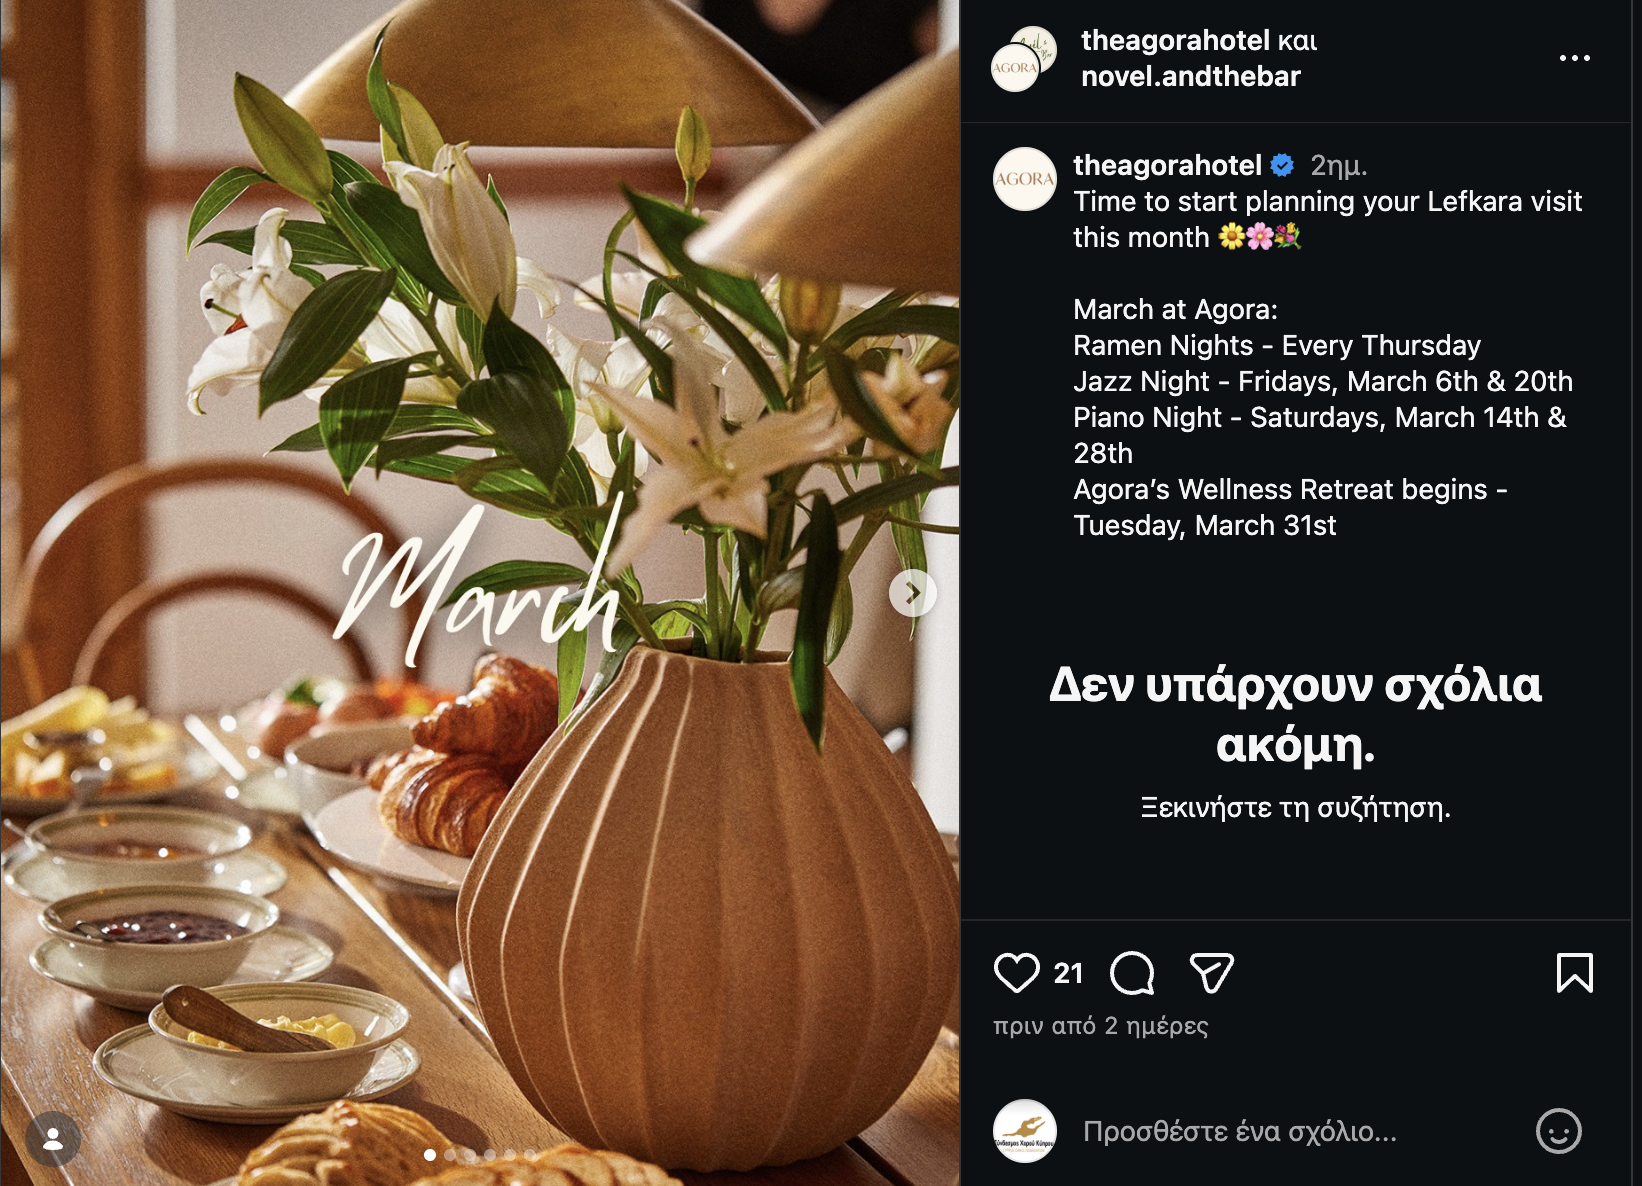1642x1186 pixels.
Task: Show tagged people on the photo
Action: pos(53,1139)
